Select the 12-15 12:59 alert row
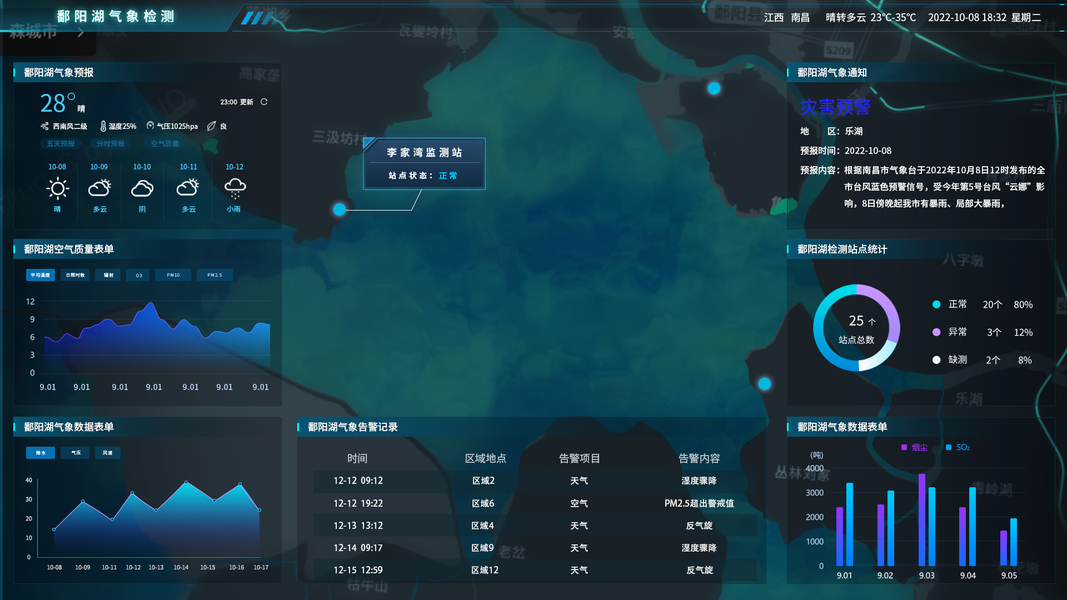1067x600 pixels. tap(535, 570)
